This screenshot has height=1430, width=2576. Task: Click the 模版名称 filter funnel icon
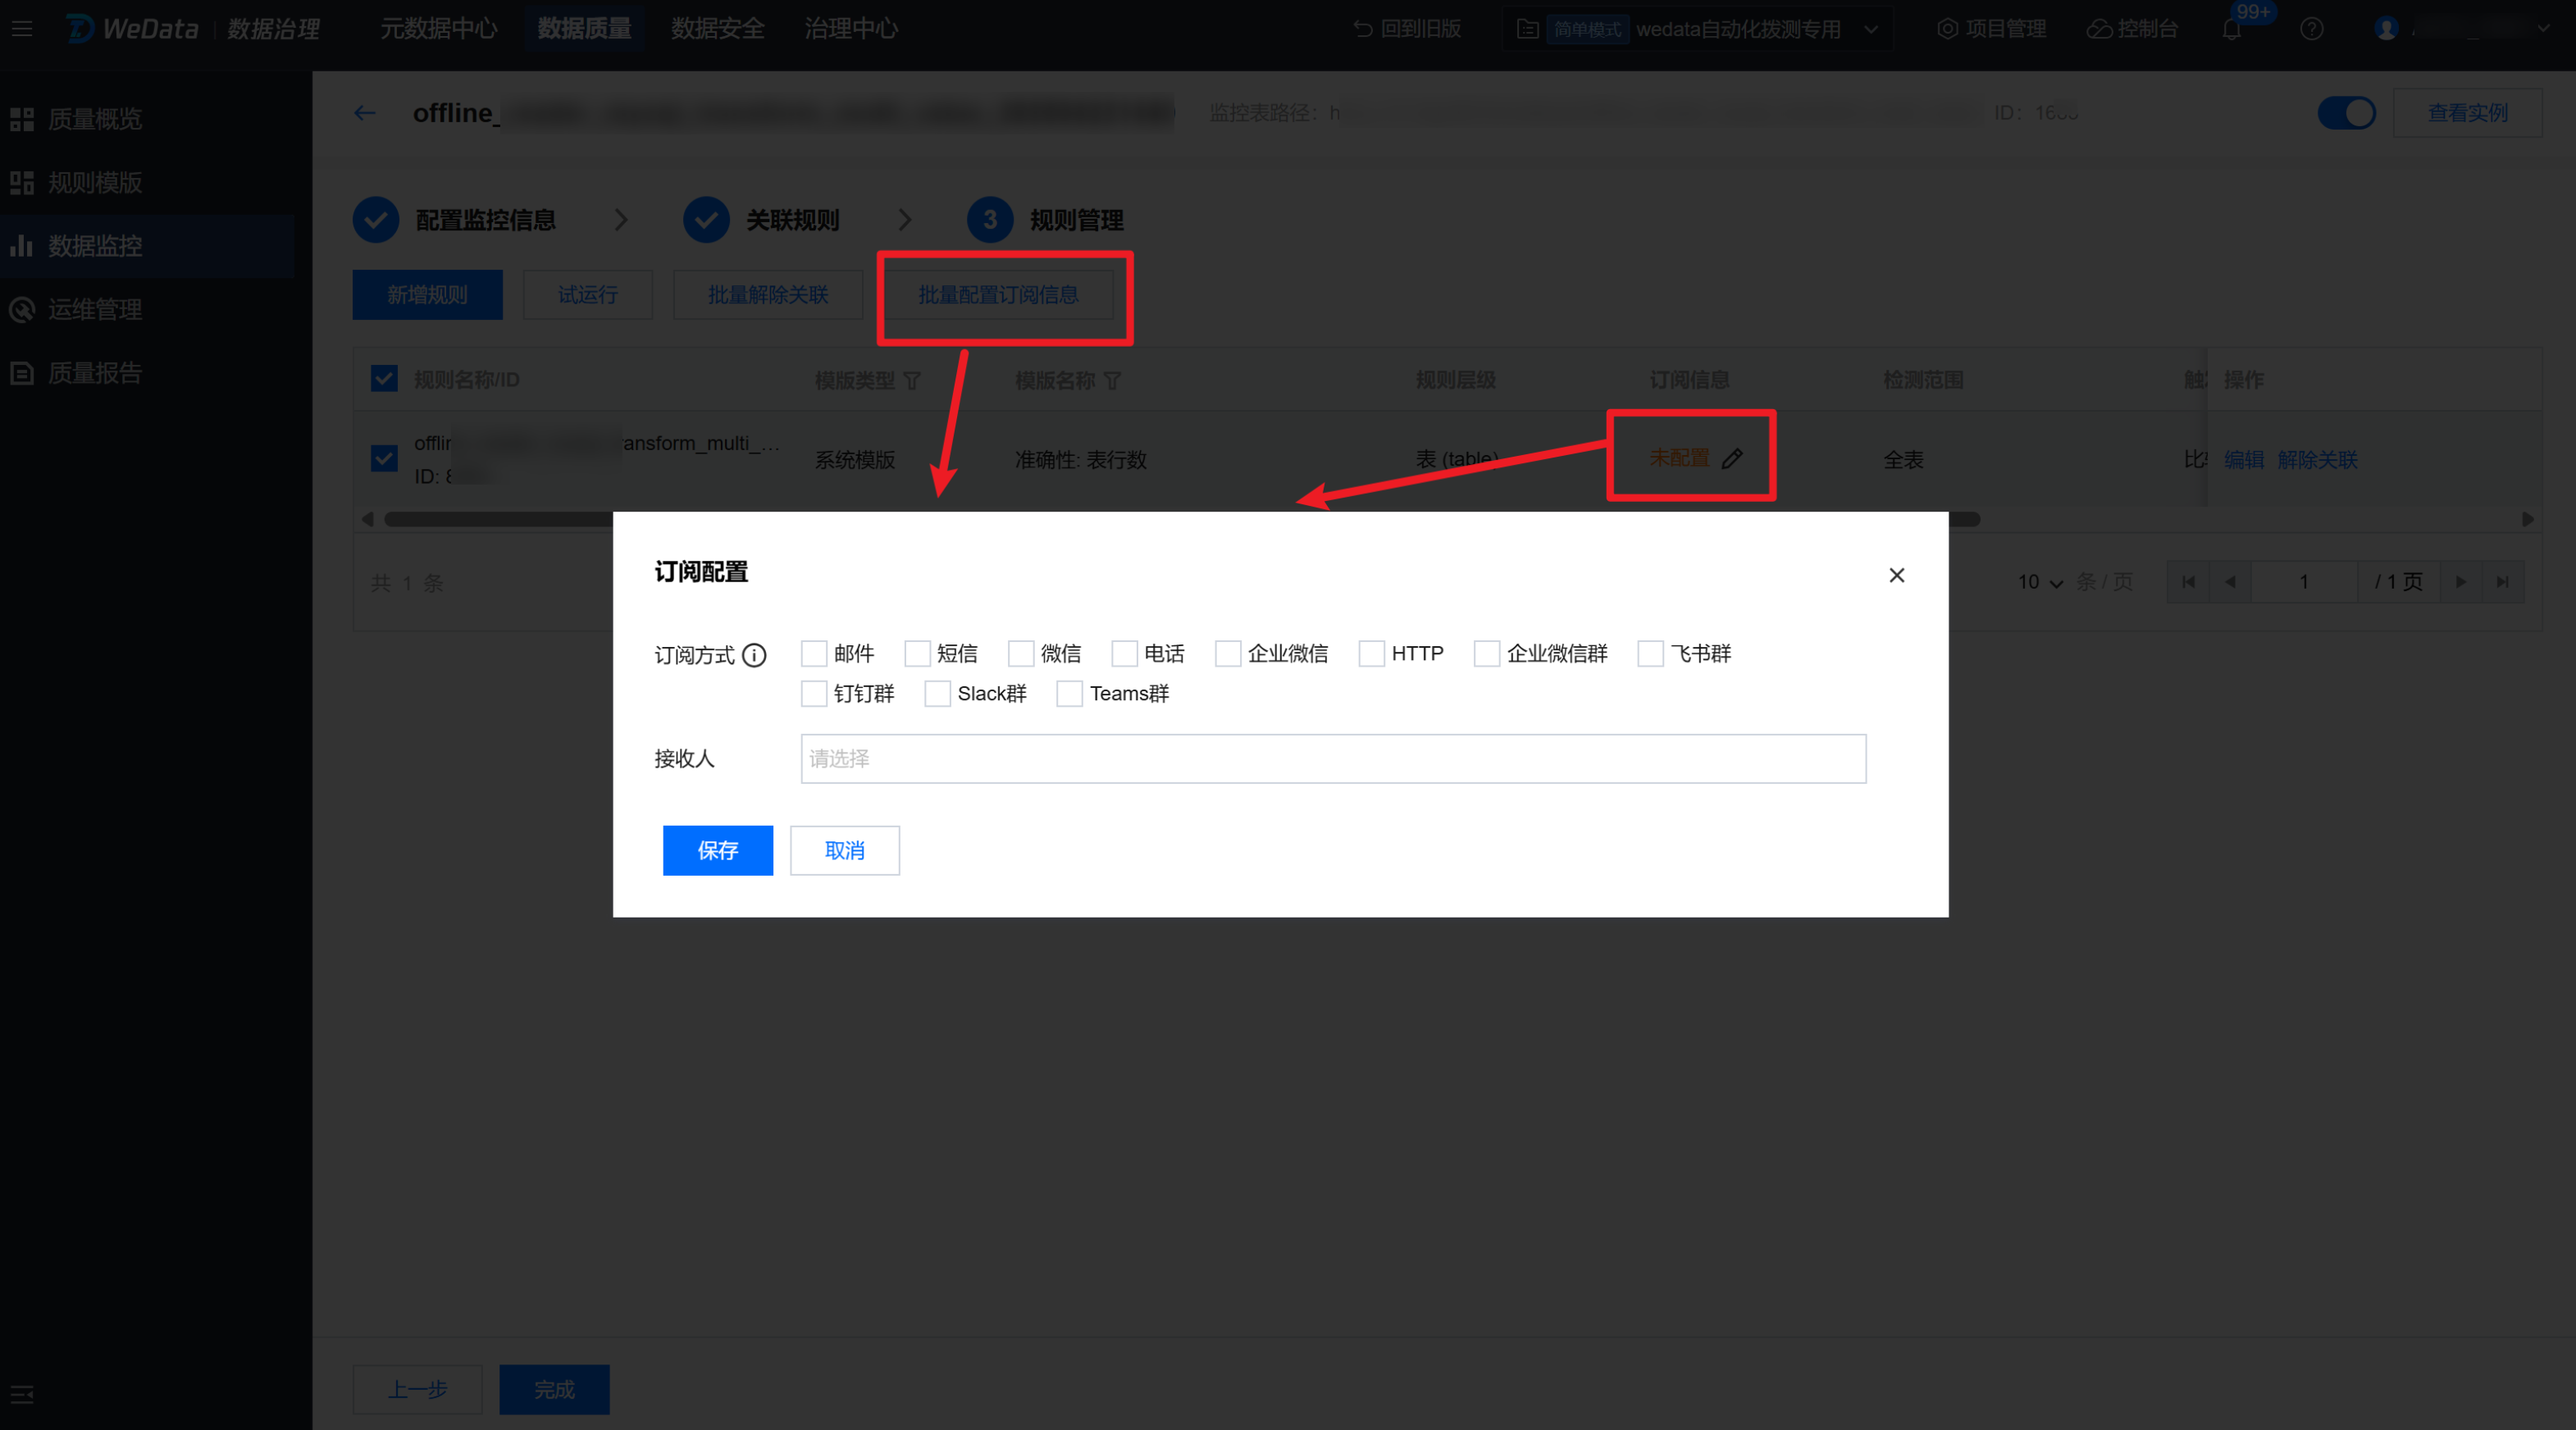click(x=1112, y=380)
